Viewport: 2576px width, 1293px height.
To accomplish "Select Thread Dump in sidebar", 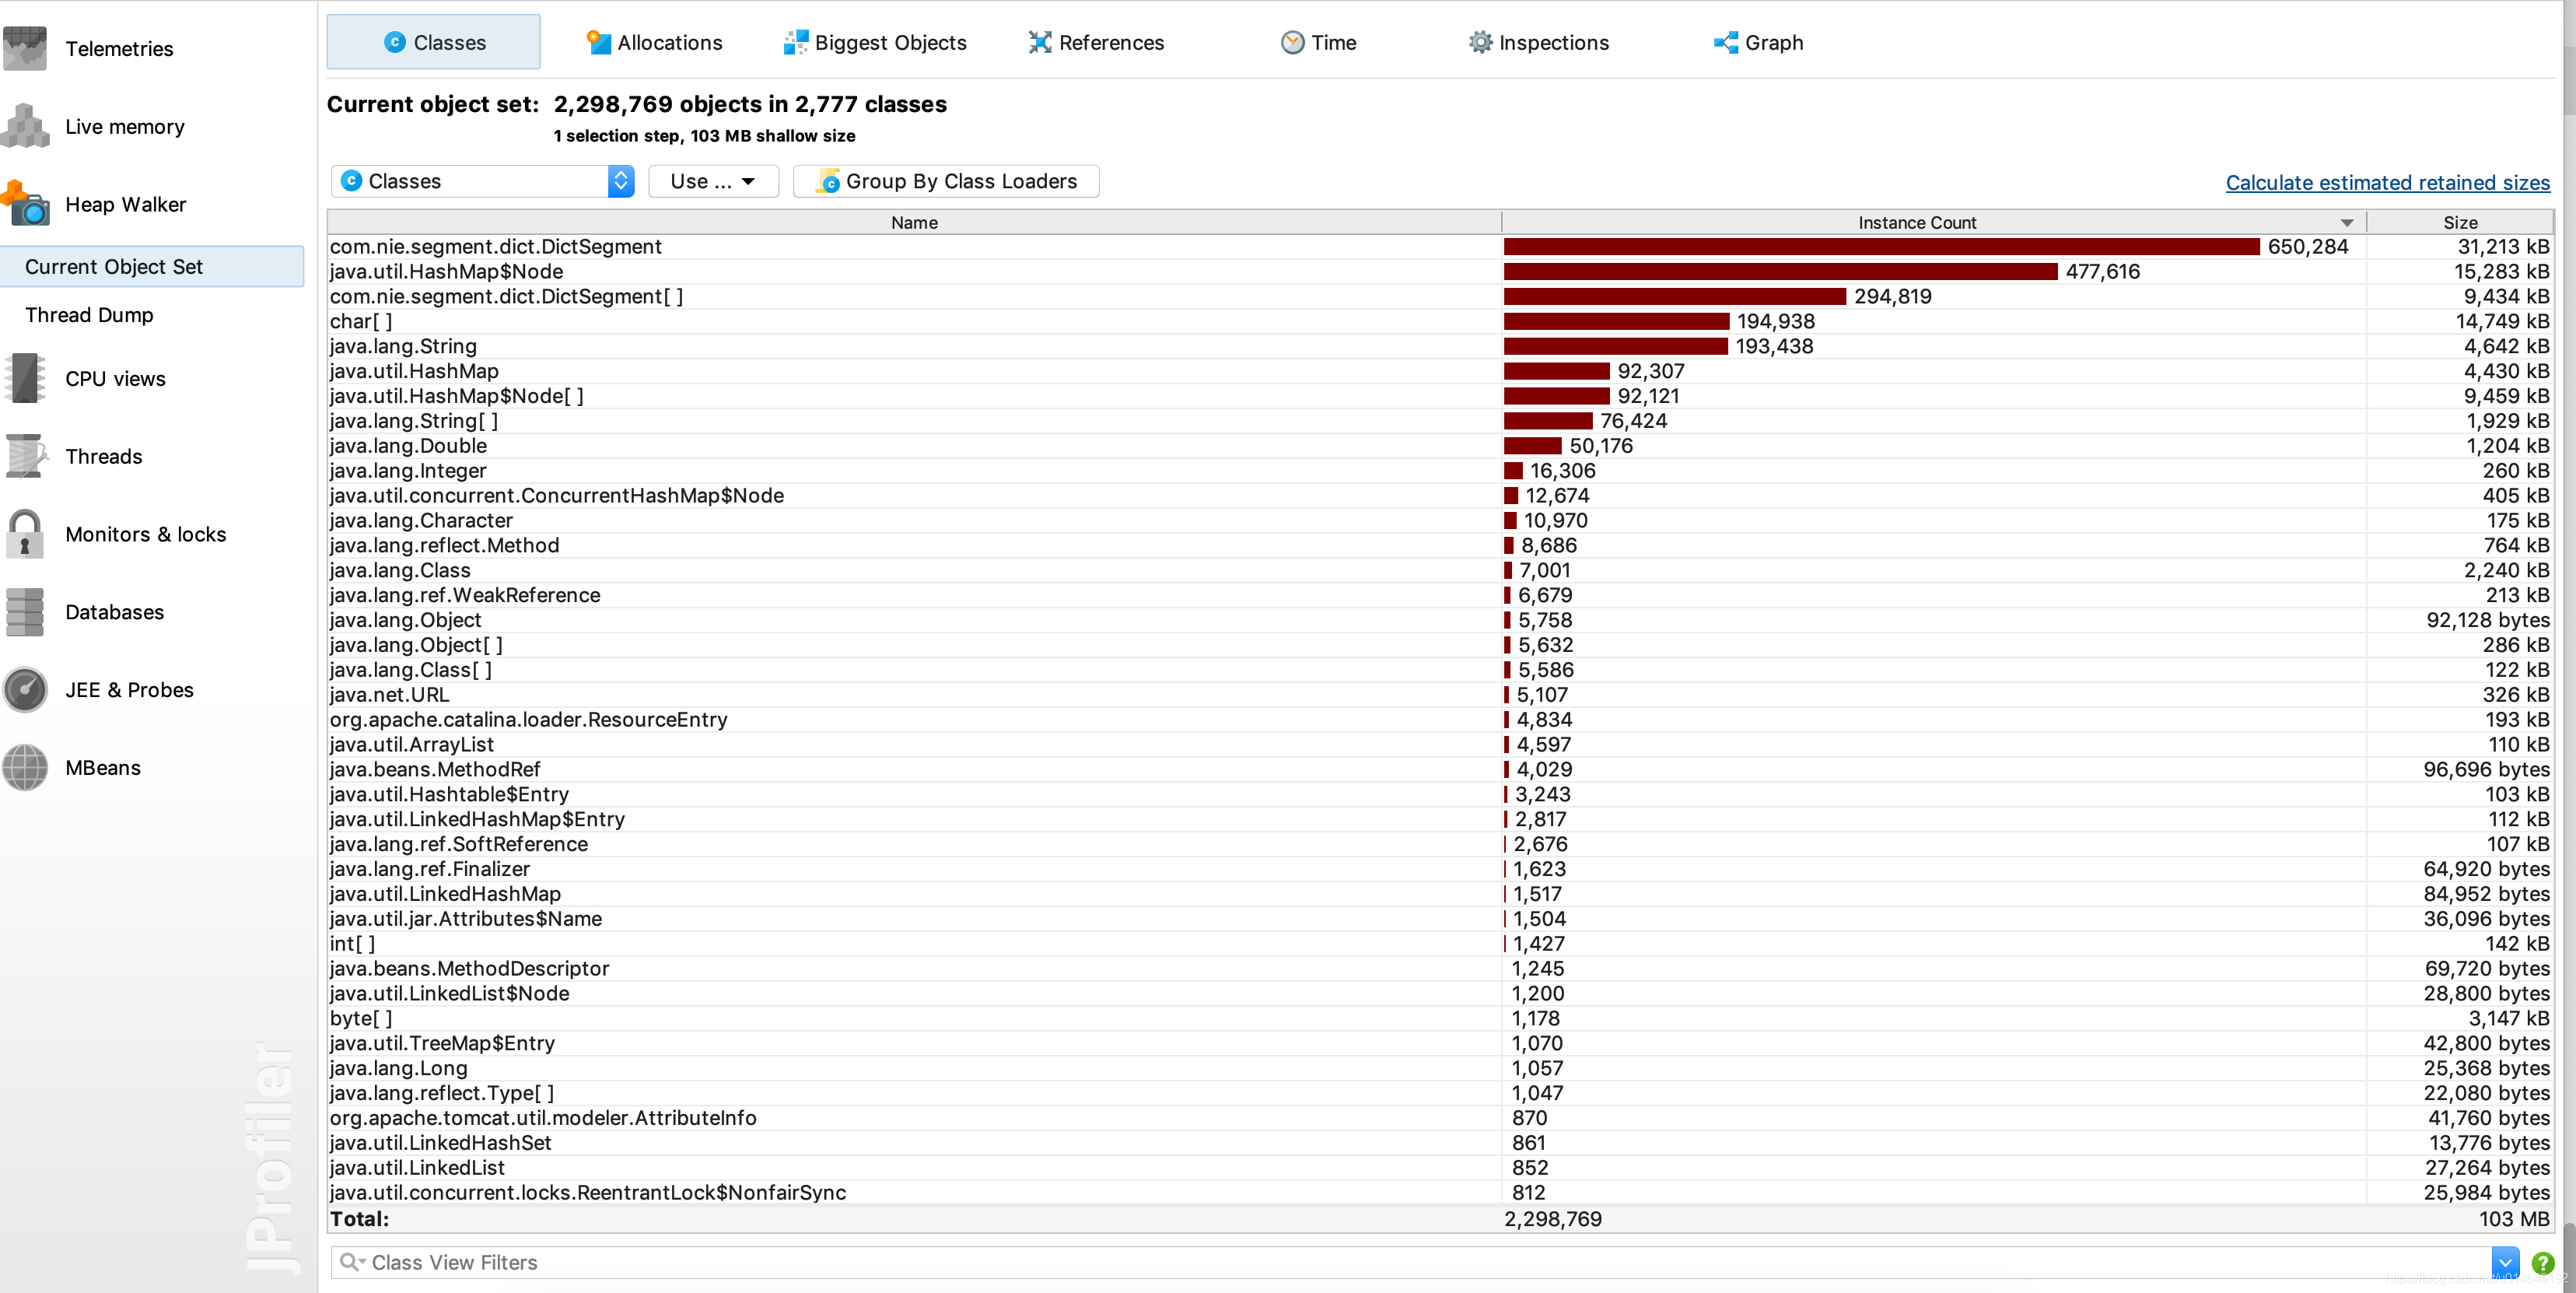I will (x=89, y=315).
